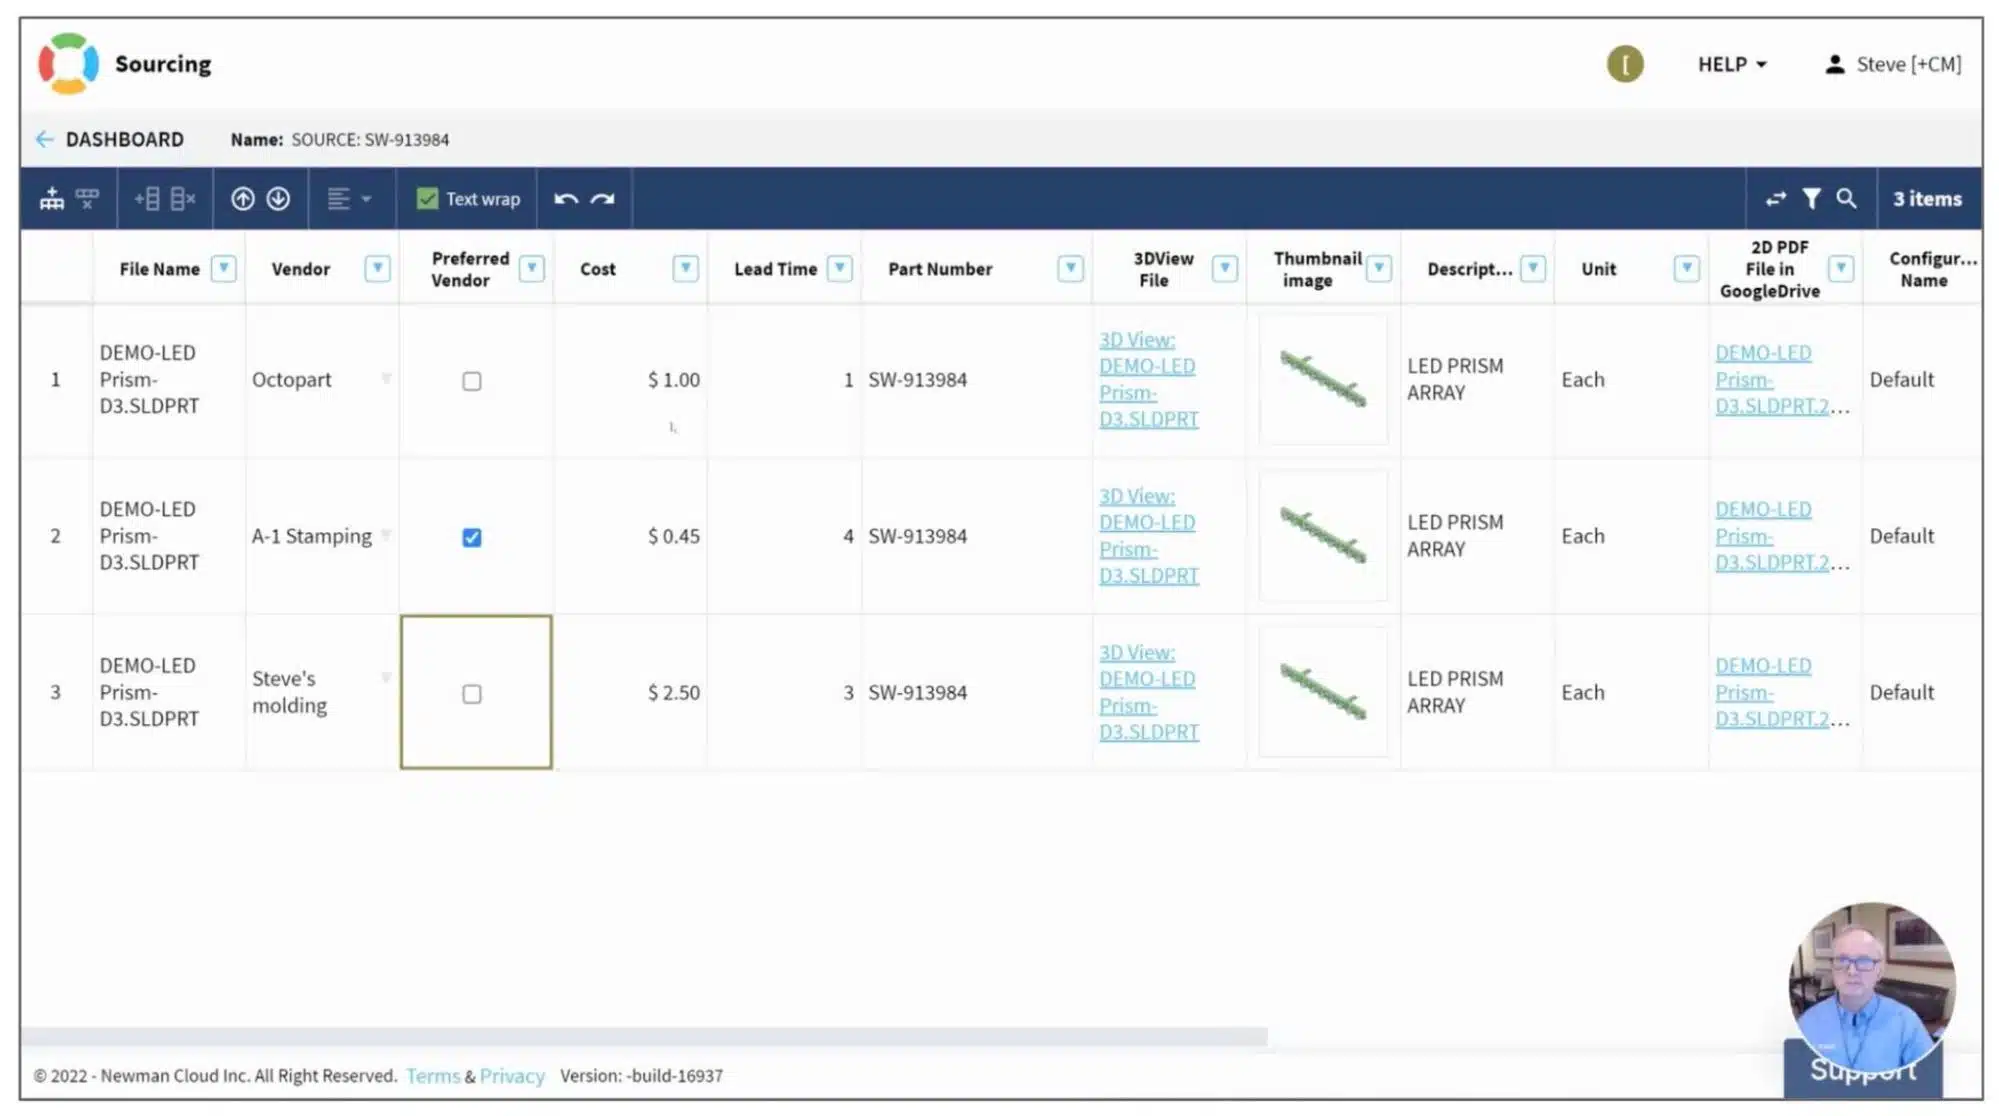This screenshot has height=1116, width=1999.
Task: Click the add hierarchy structure icon
Action: click(52, 199)
